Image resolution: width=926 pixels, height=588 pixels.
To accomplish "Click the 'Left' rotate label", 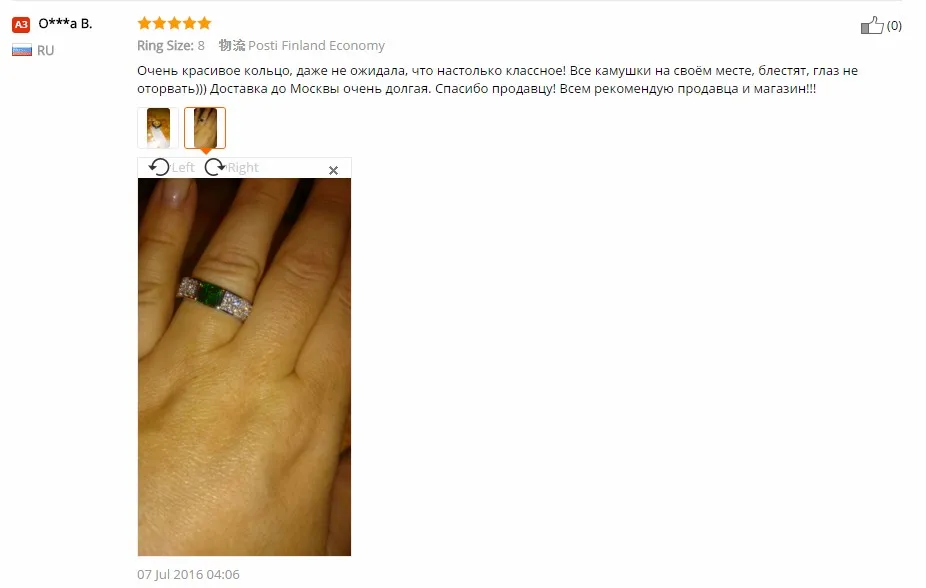I will coord(182,168).
